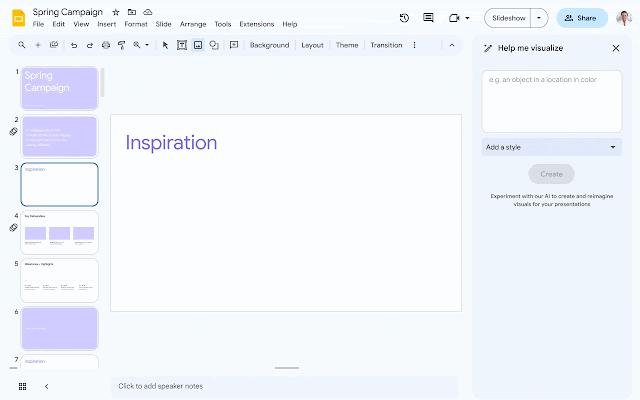Click the Layout button
Image resolution: width=640 pixels, height=400 pixels.
pos(312,45)
